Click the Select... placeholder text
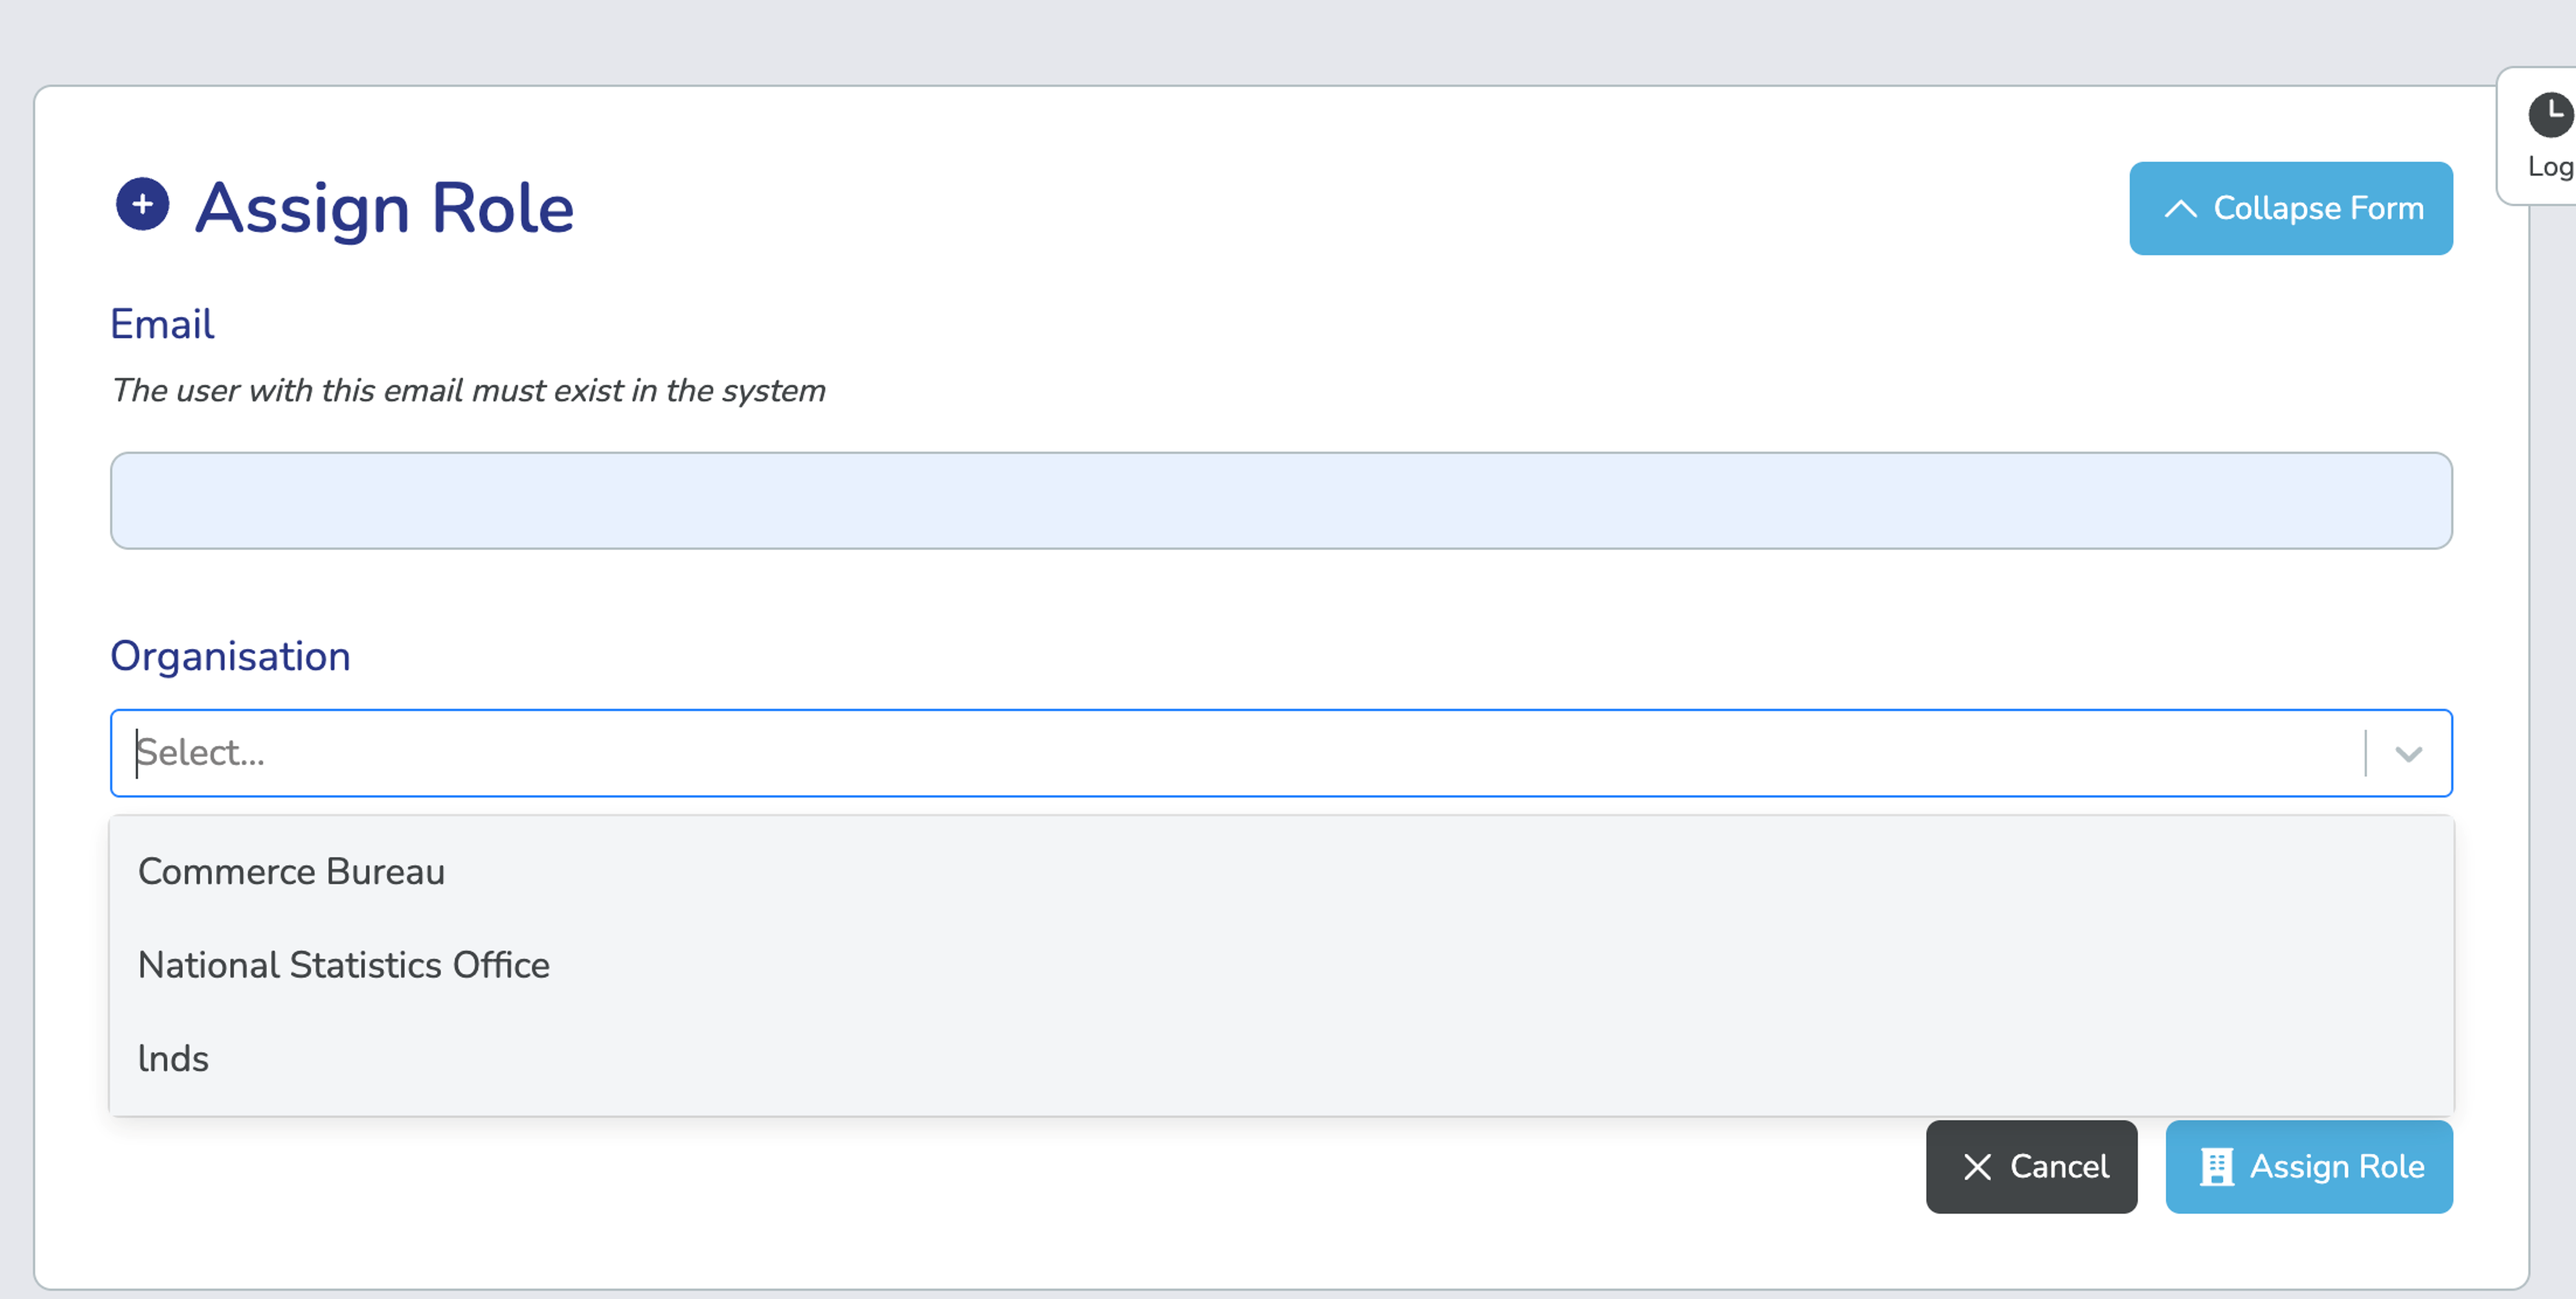Image resolution: width=2576 pixels, height=1299 pixels. (201, 753)
